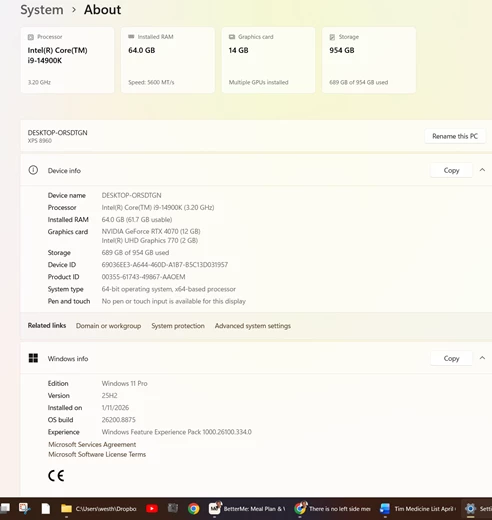Open the File Explorer Dropbox folder window
The width and height of the screenshot is (492, 520).
(99, 508)
